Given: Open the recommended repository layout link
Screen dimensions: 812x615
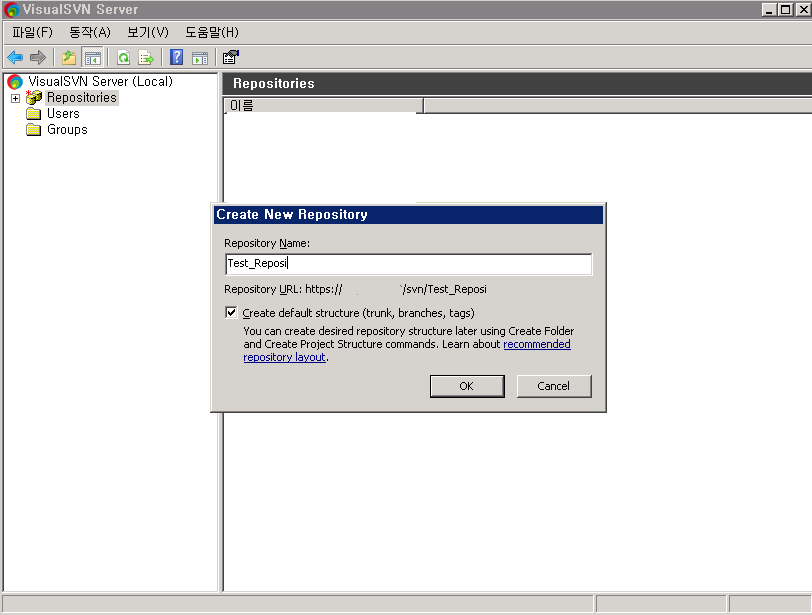Looking at the screenshot, I should pyautogui.click(x=536, y=344).
